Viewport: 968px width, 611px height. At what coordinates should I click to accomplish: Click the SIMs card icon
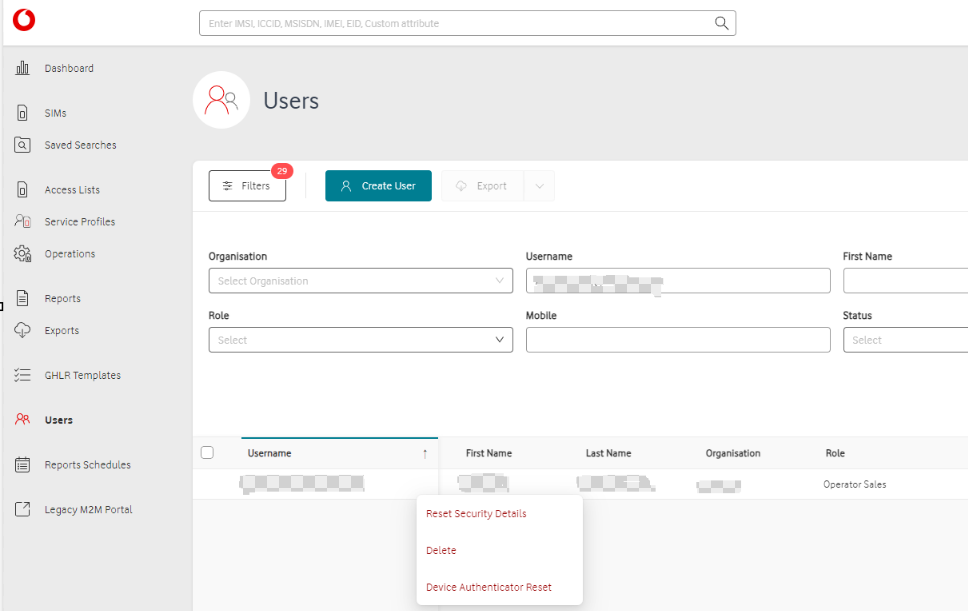point(22,113)
